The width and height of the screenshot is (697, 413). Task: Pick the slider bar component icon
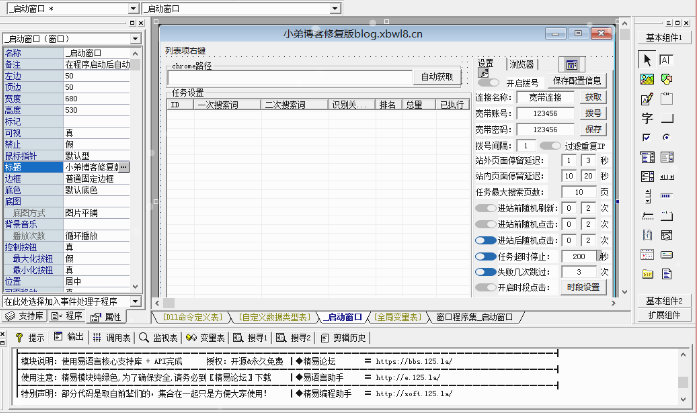(x=647, y=216)
